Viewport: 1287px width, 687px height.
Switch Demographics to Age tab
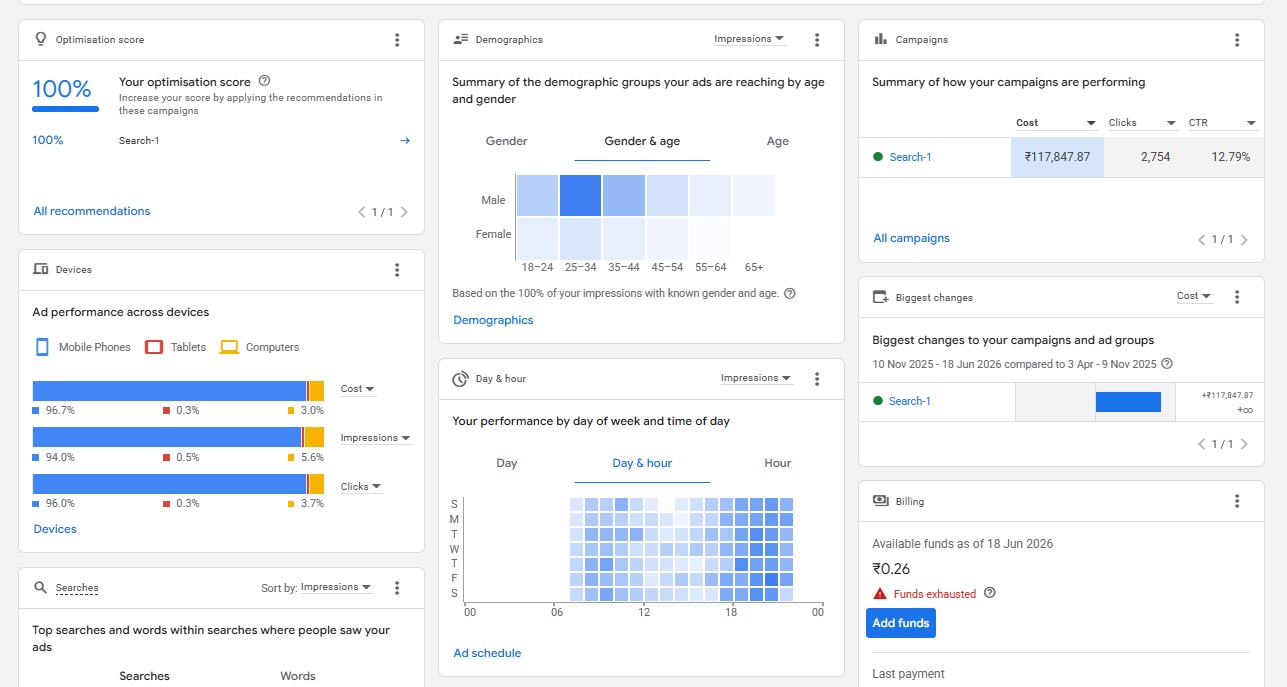(x=778, y=142)
